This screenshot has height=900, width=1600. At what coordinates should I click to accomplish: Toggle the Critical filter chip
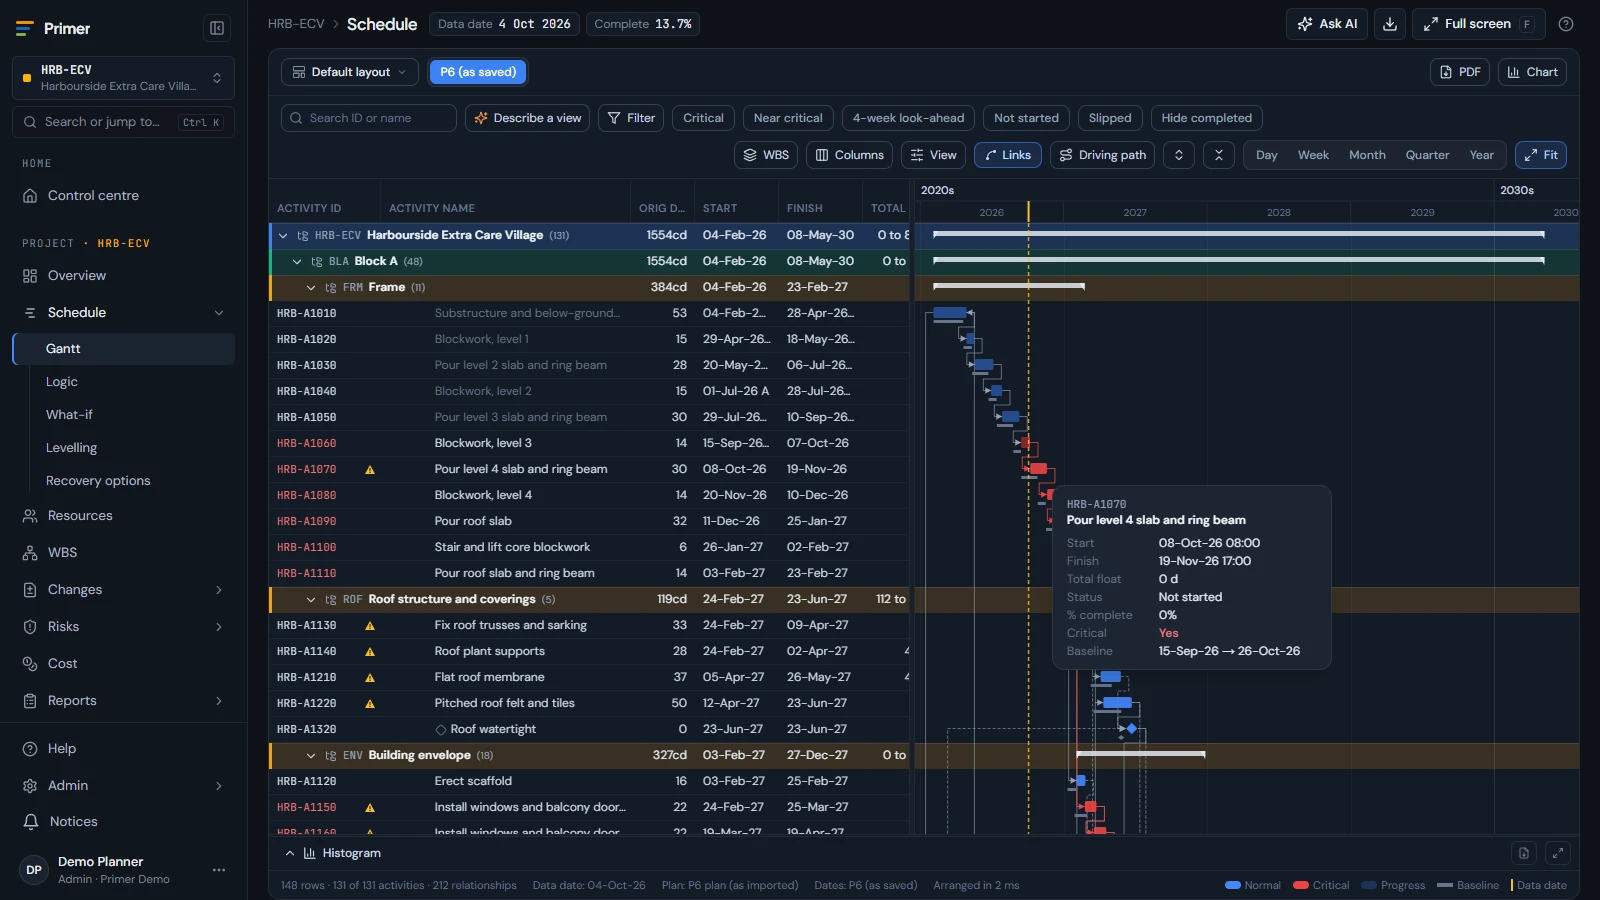click(x=703, y=118)
